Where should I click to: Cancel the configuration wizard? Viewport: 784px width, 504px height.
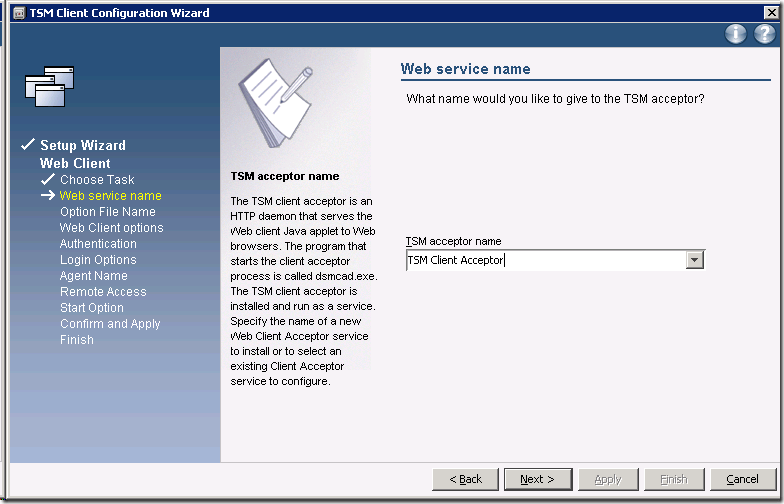coord(742,479)
